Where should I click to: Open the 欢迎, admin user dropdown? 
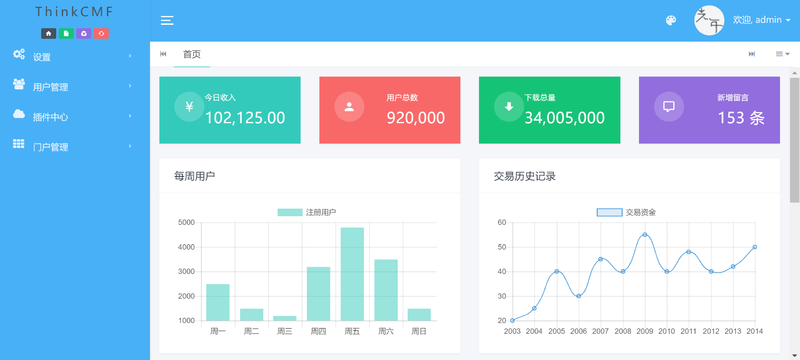click(761, 20)
